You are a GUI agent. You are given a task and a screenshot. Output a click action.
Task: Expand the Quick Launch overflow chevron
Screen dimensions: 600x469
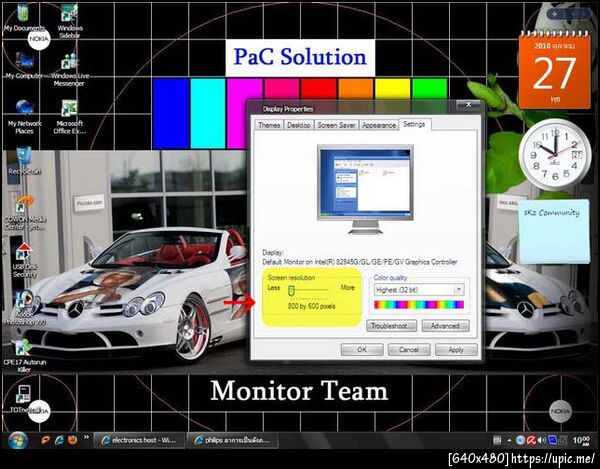(x=86, y=437)
